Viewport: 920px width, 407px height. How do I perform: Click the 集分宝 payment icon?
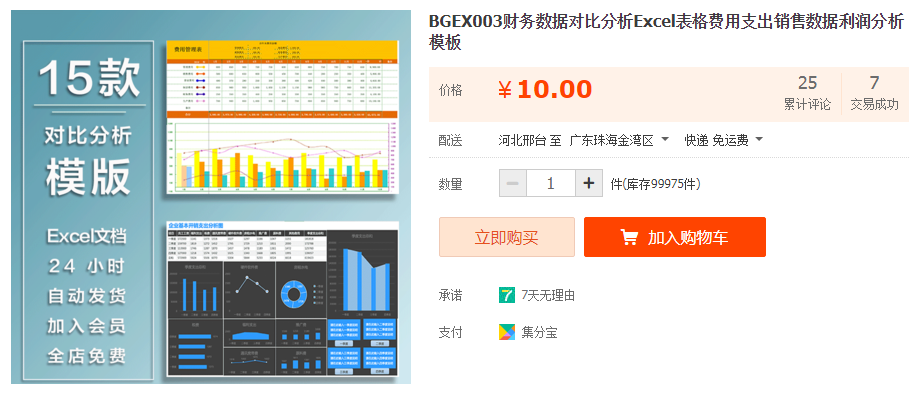coord(506,333)
